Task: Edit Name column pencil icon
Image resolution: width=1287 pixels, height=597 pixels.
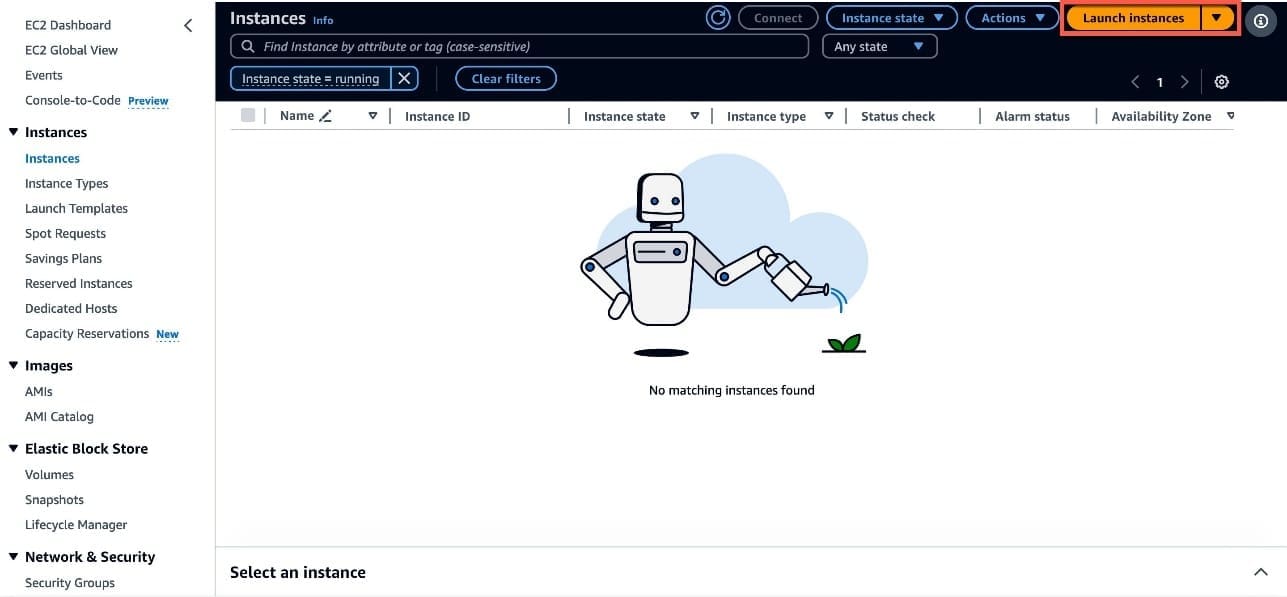Action: tap(325, 116)
